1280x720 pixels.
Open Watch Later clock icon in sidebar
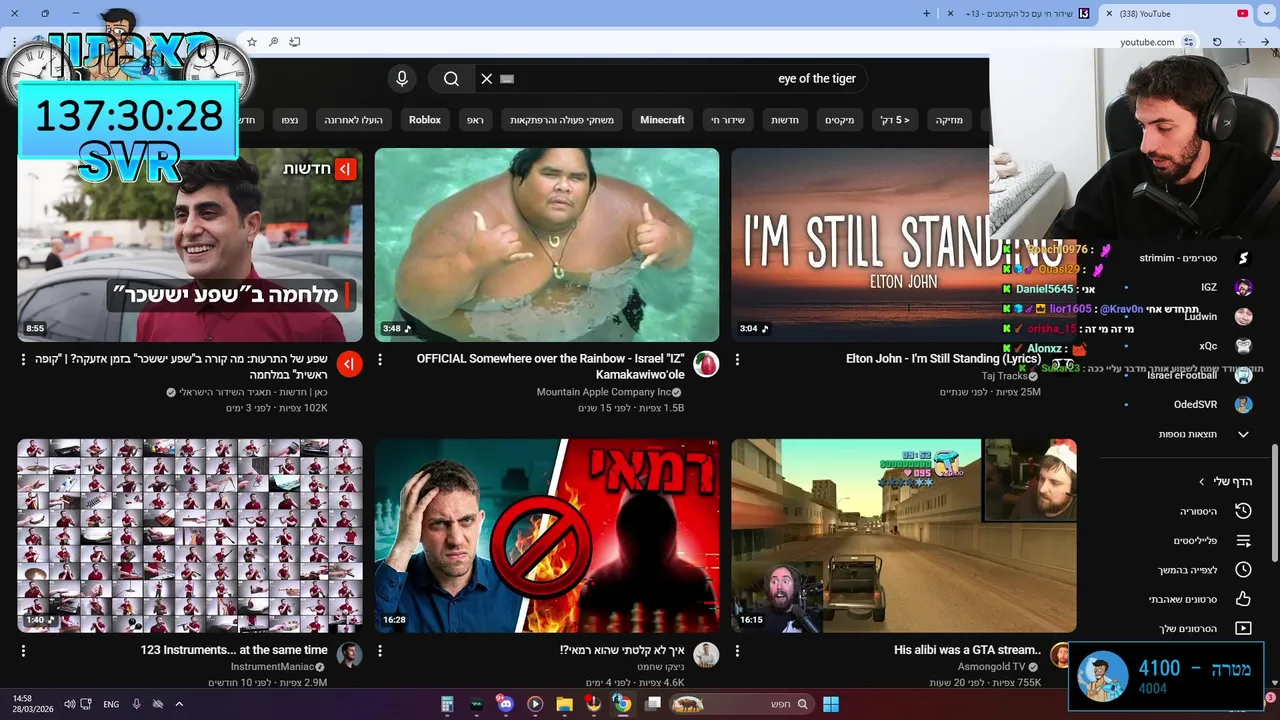coord(1243,570)
